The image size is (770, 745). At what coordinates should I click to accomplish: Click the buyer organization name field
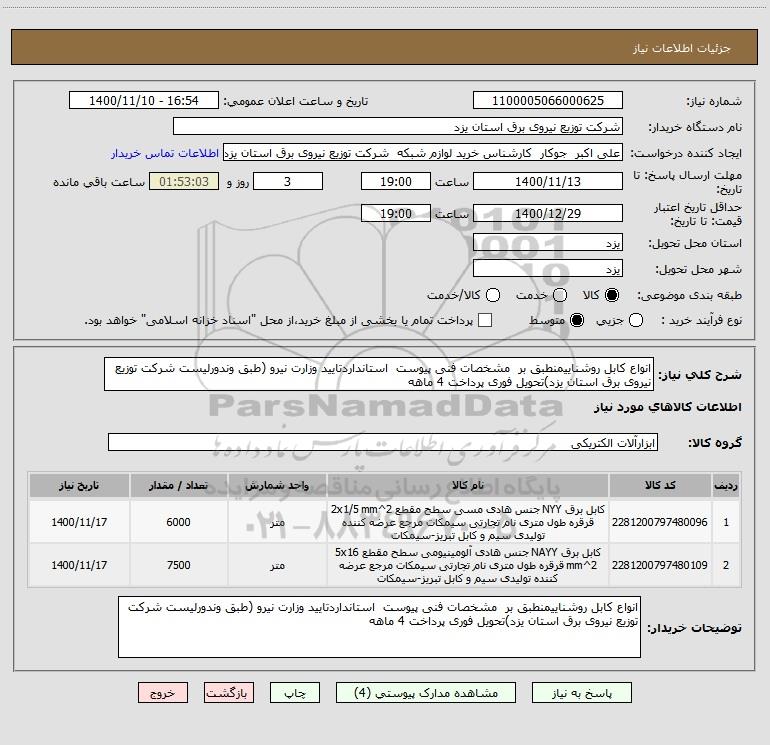pos(398,127)
